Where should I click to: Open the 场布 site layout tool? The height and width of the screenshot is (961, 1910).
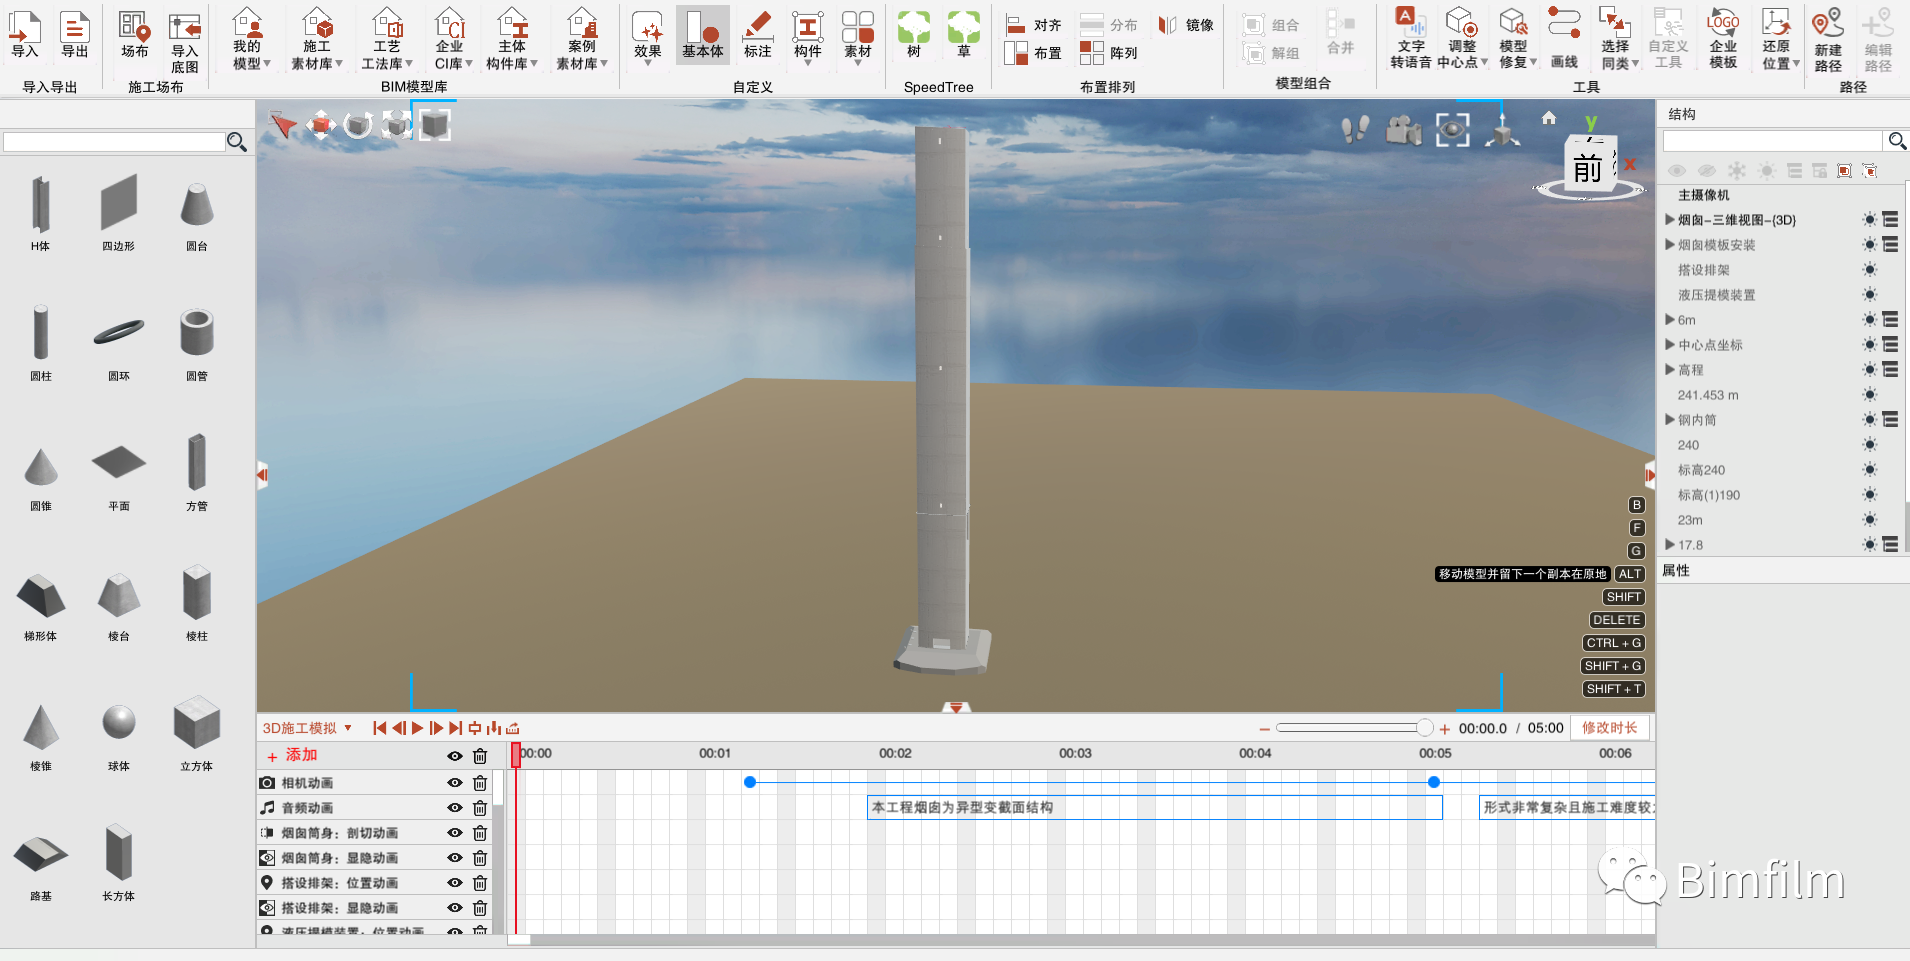[x=134, y=35]
